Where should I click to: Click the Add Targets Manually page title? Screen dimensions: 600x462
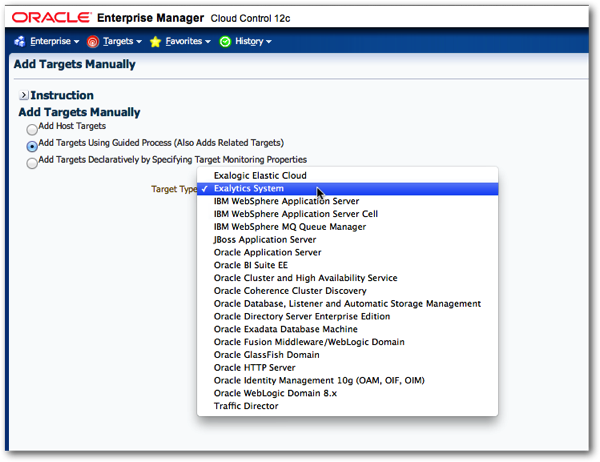(75, 64)
